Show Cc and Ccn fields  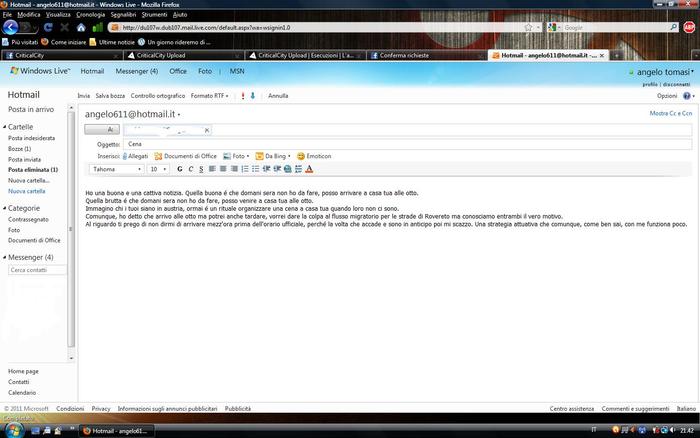pyautogui.click(x=671, y=113)
